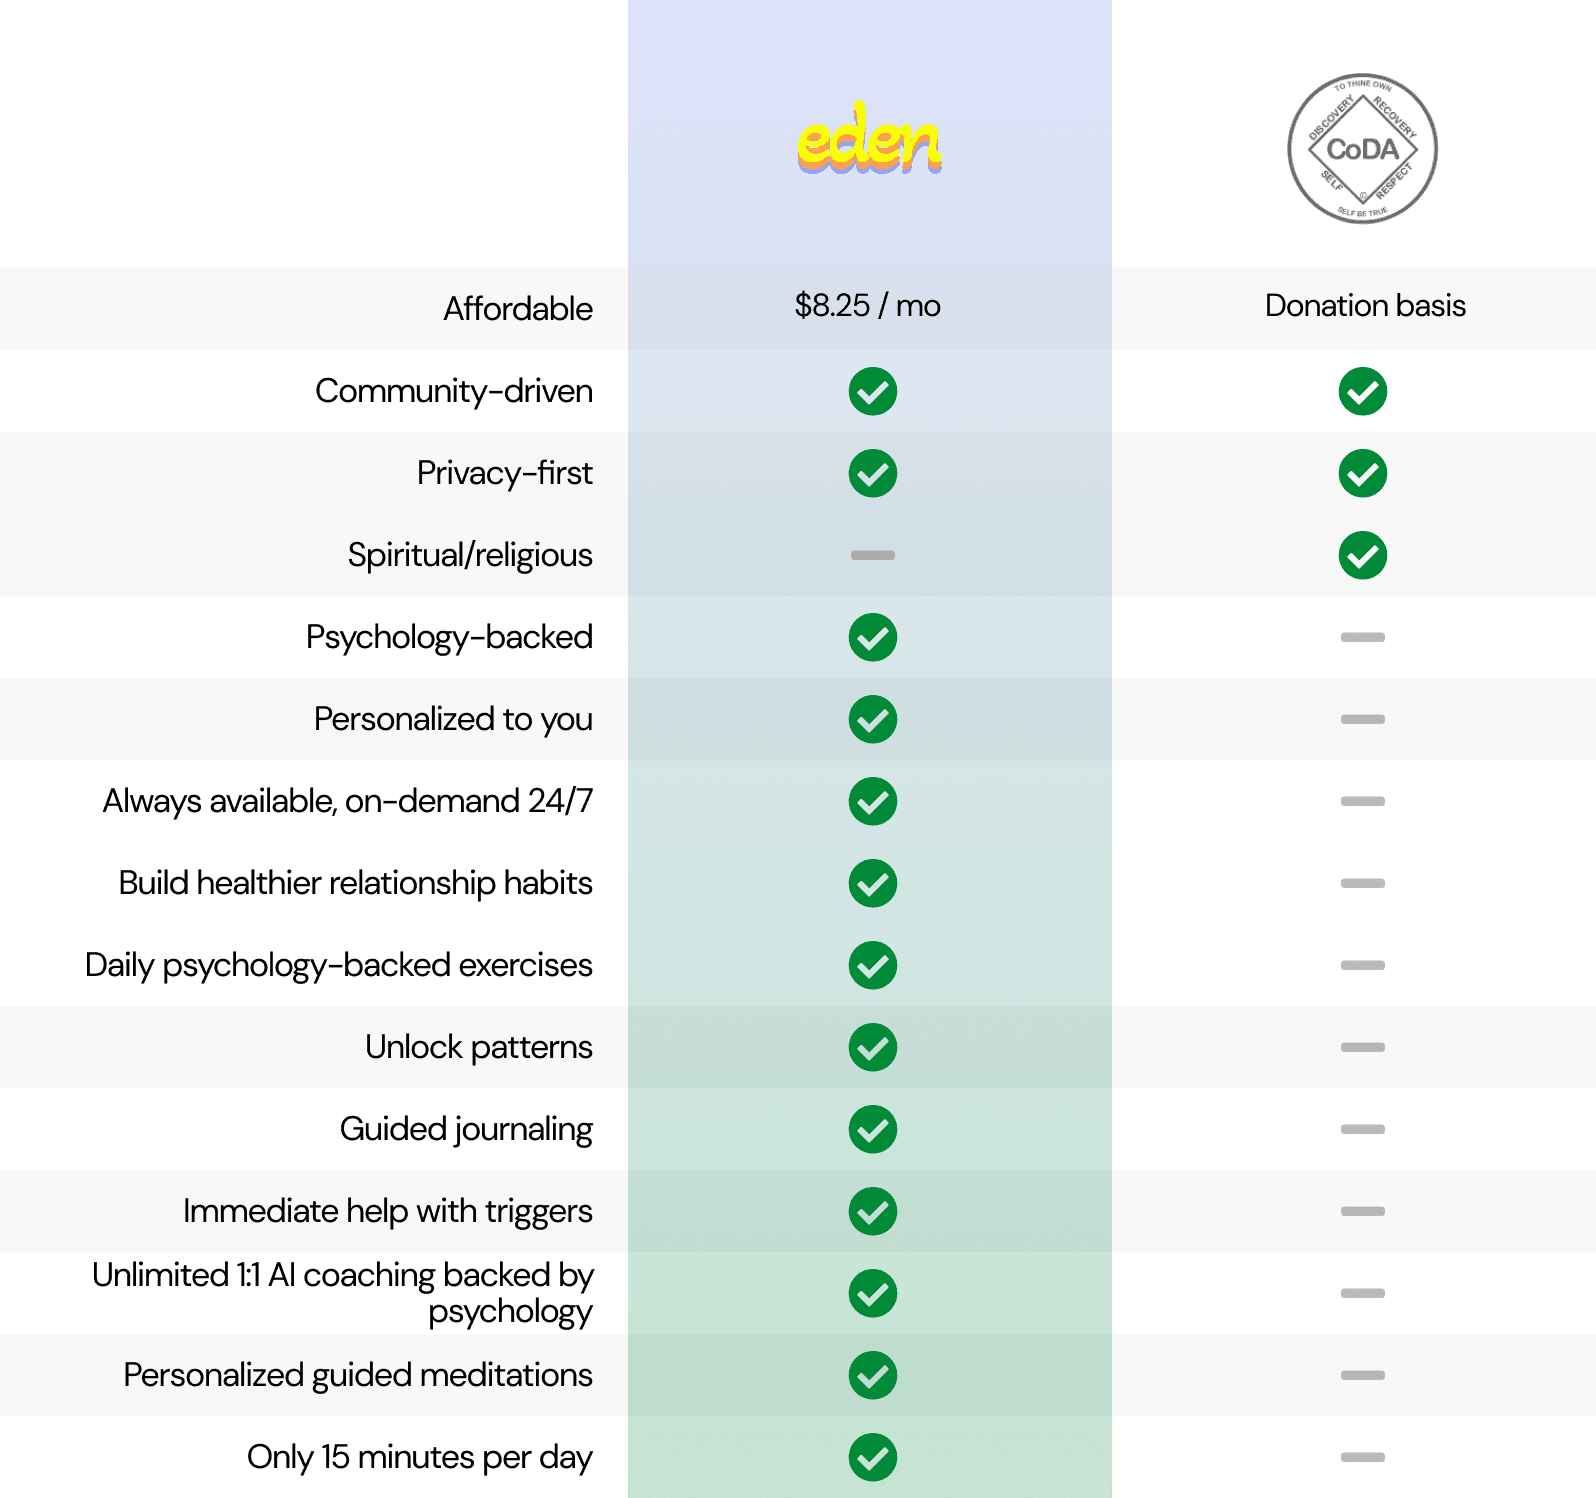Click eden's Unlock patterns checkmark
This screenshot has width=1596, height=1498.
(x=872, y=1047)
